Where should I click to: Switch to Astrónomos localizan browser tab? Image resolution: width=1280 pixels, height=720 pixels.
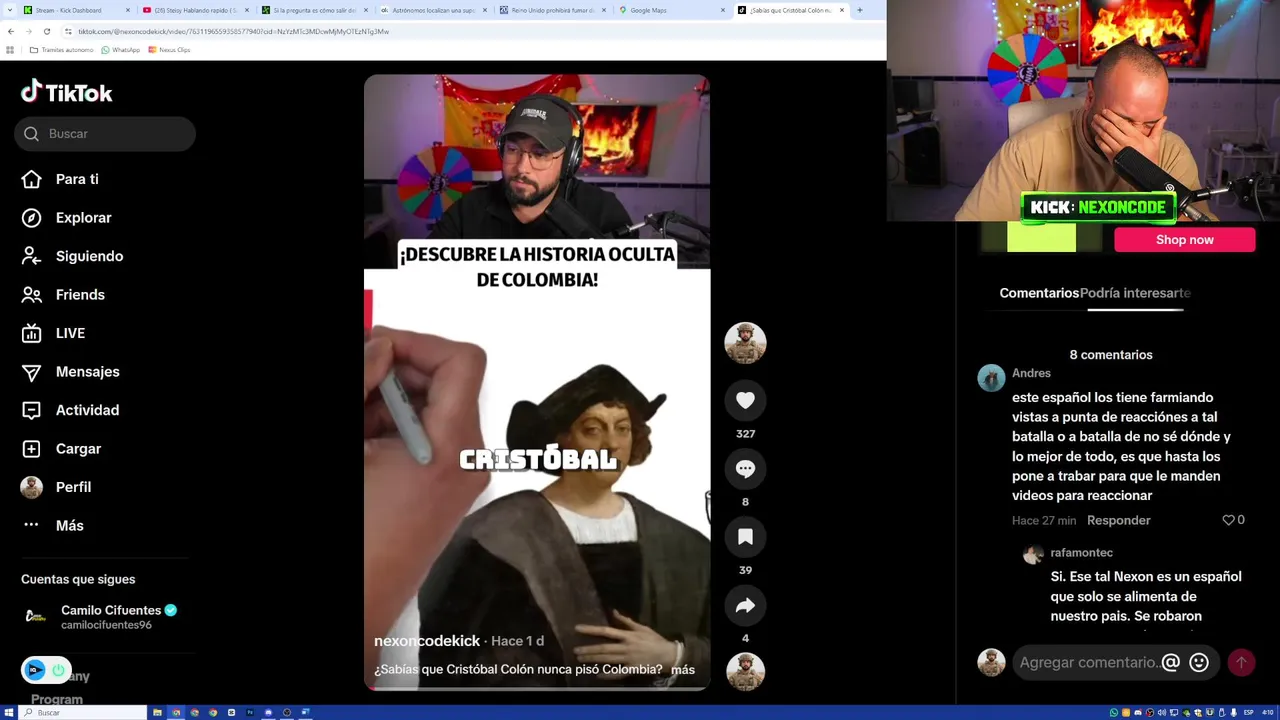coord(433,10)
